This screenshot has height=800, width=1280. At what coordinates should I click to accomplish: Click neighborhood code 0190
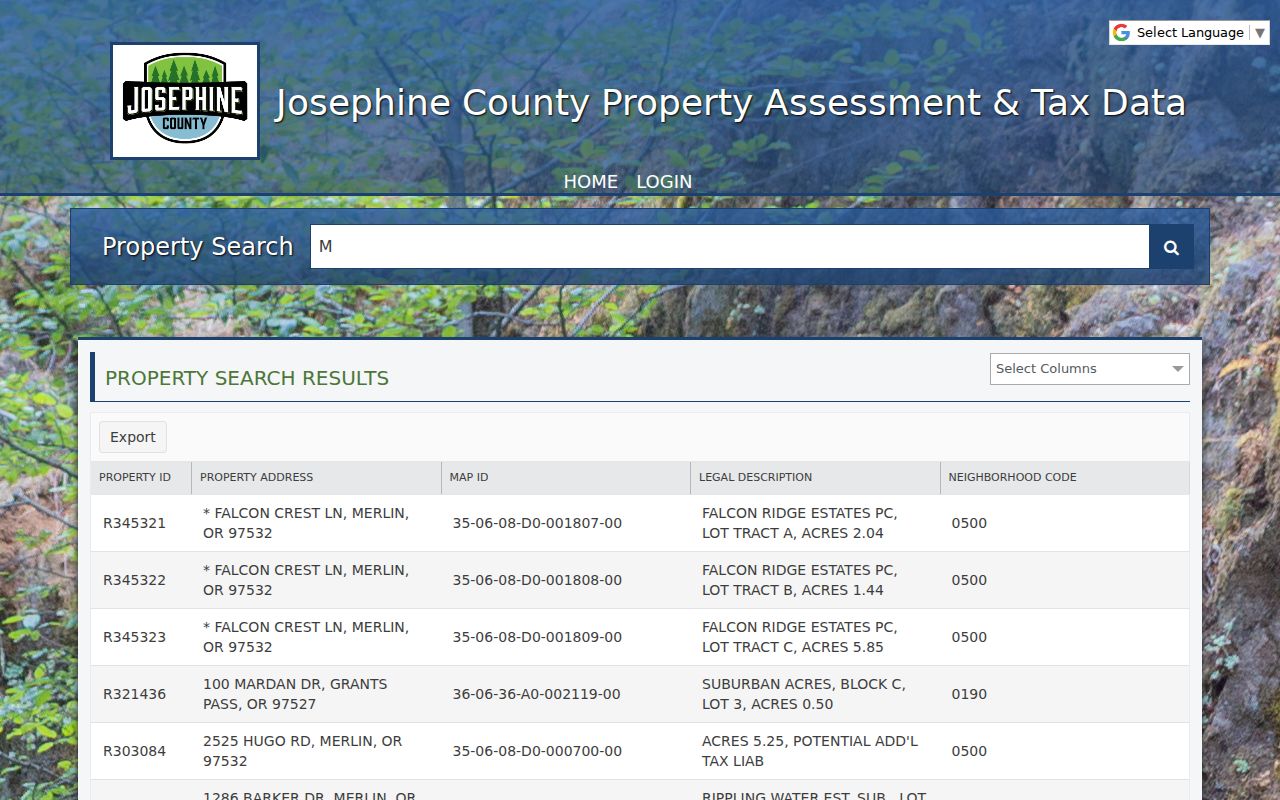[969, 694]
